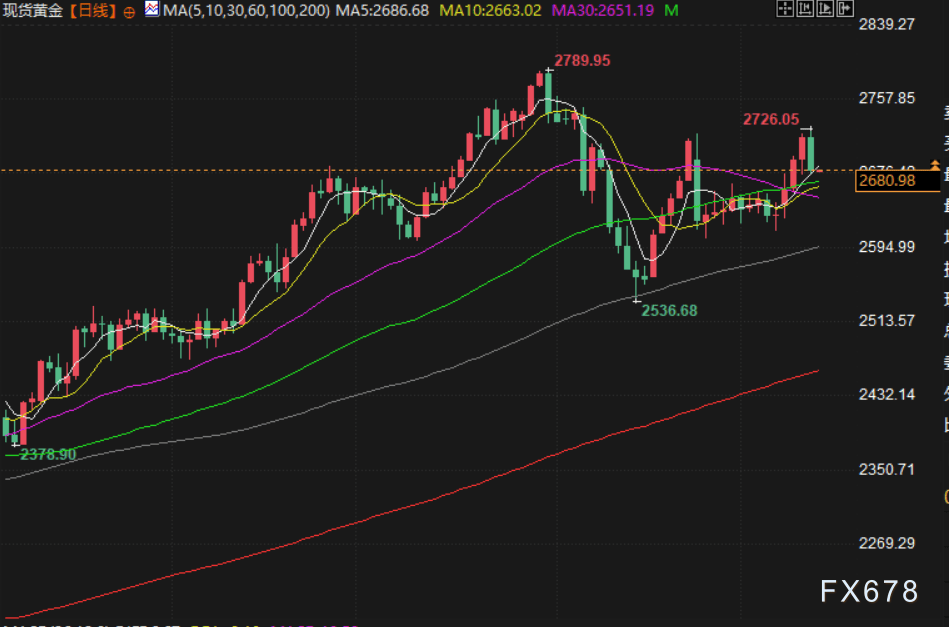Click the 2789.95 high price marker
949x627 pixels.
582,61
